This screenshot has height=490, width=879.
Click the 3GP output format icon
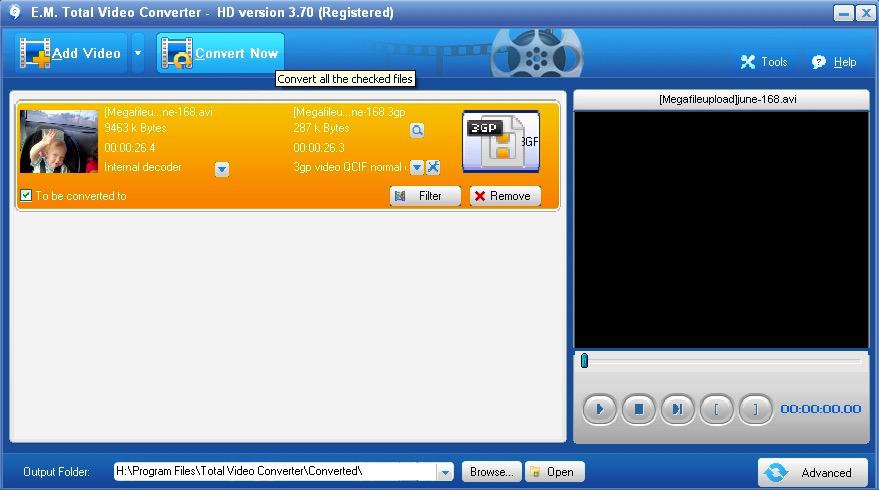point(501,141)
